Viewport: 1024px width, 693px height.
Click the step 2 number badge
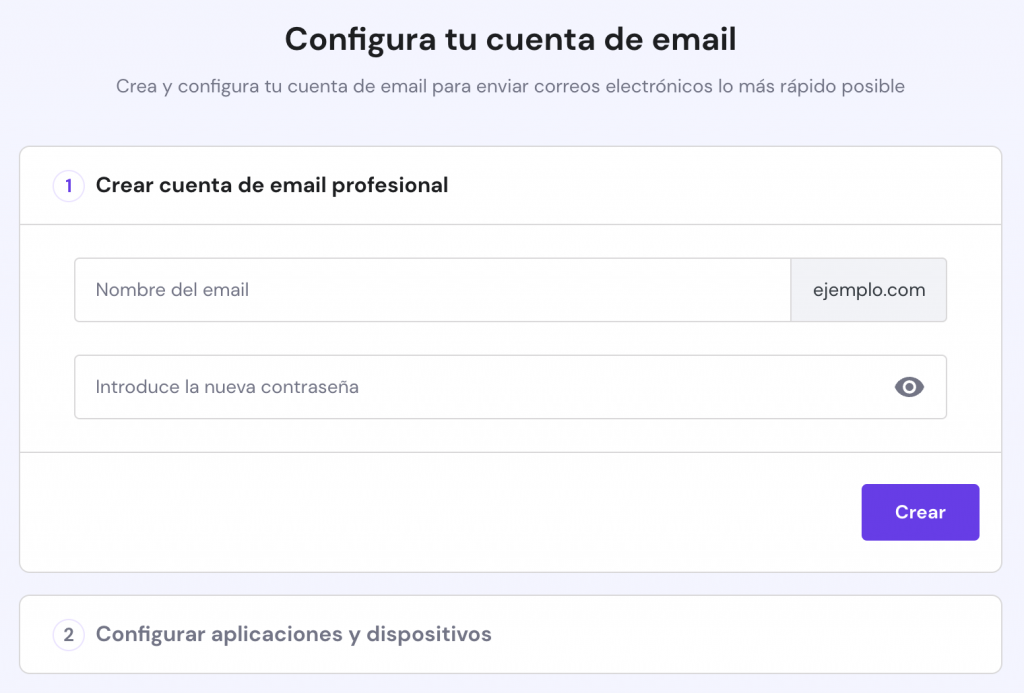69,634
